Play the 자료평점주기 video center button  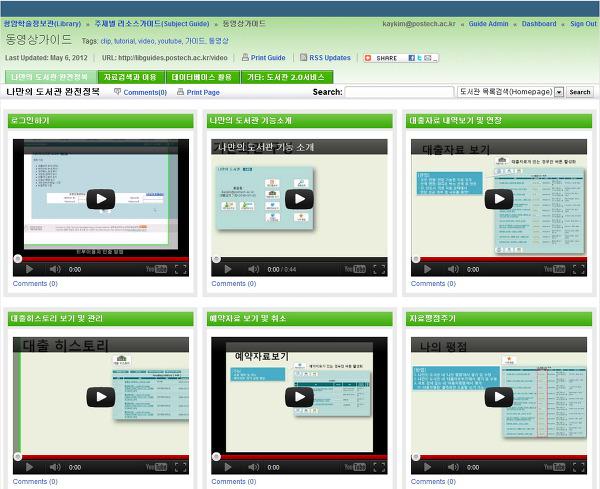(x=499, y=397)
